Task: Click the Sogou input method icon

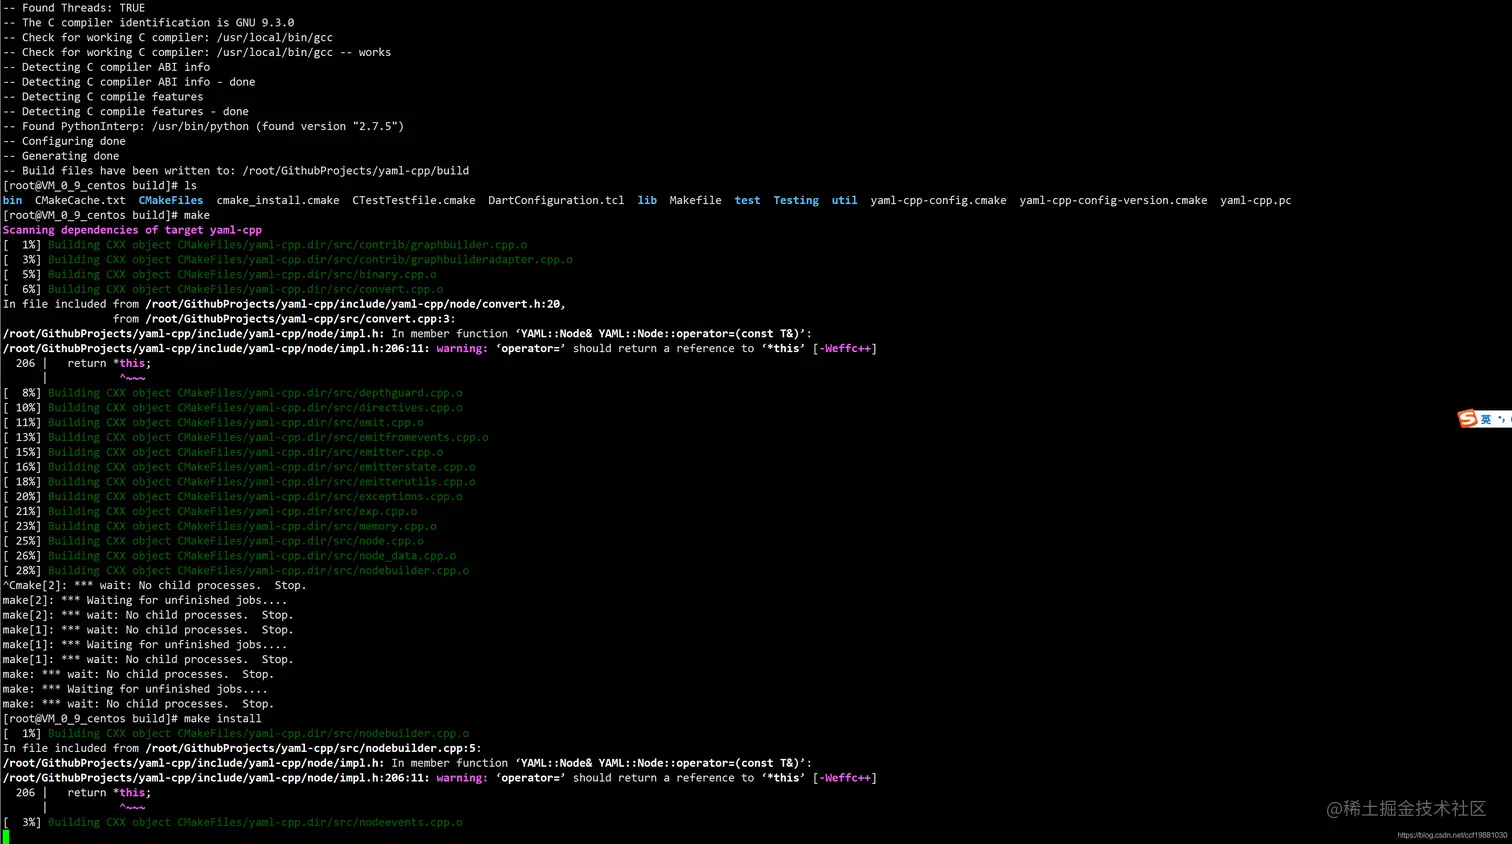Action: tap(1467, 419)
